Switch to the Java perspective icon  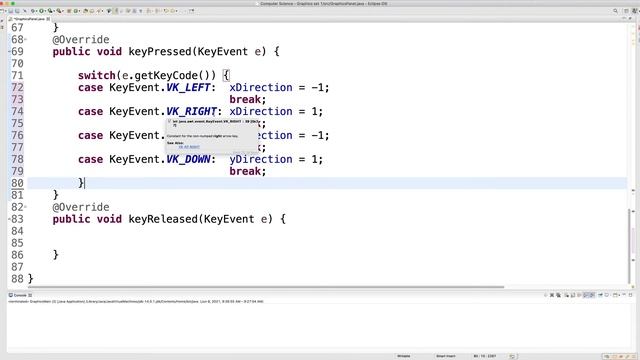click(635, 11)
